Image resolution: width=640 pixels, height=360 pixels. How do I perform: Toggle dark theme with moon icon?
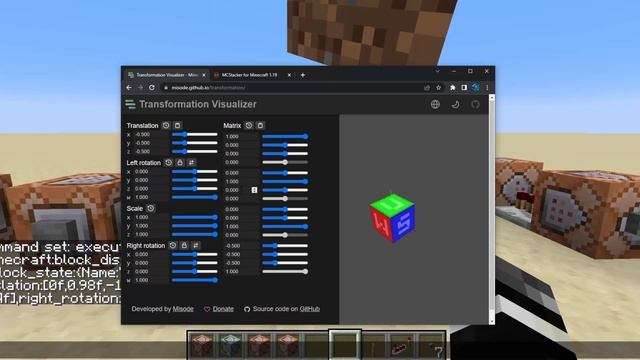click(456, 104)
